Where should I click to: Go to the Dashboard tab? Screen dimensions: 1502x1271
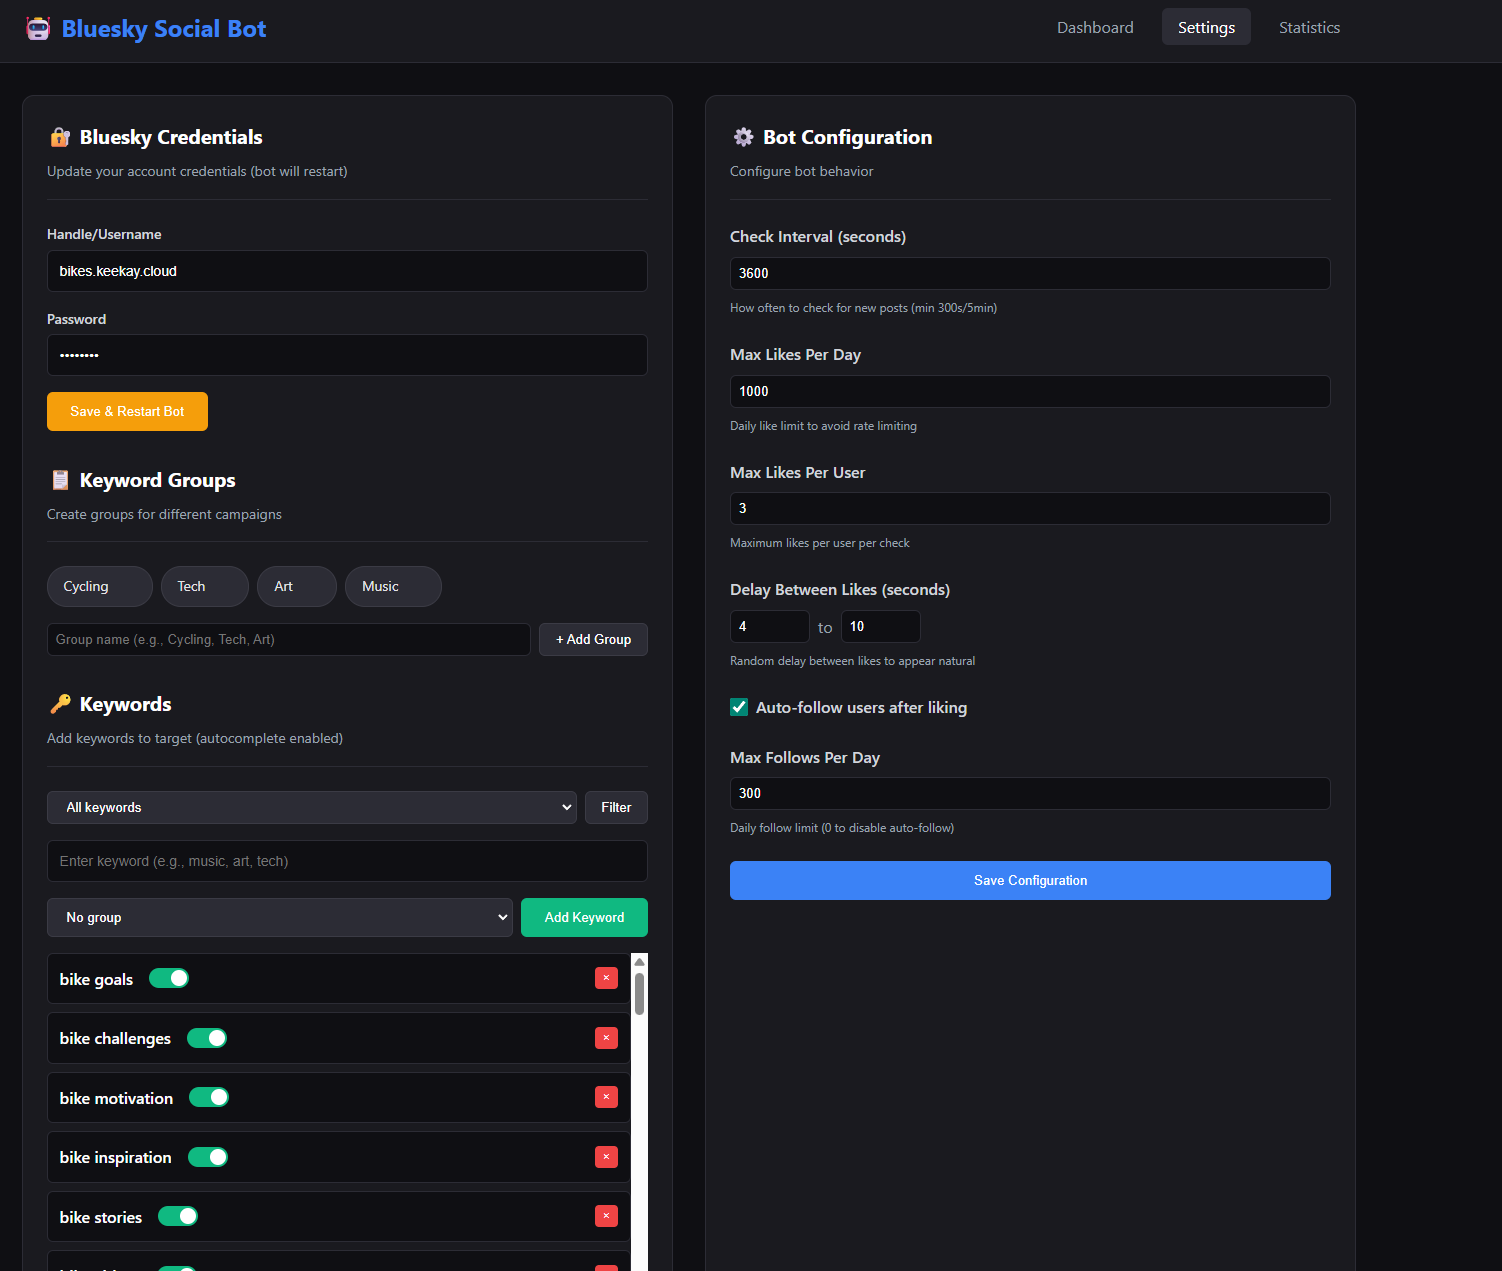click(1095, 27)
